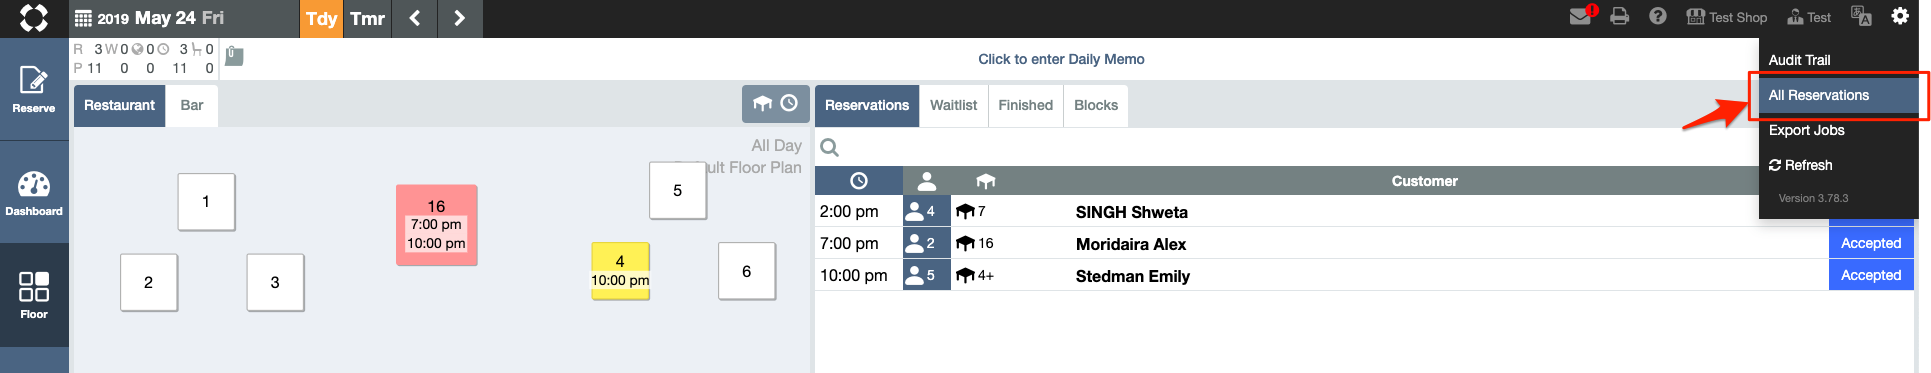Image resolution: width=1931 pixels, height=373 pixels.
Task: Toggle the table/time view button
Action: pyautogui.click(x=775, y=104)
